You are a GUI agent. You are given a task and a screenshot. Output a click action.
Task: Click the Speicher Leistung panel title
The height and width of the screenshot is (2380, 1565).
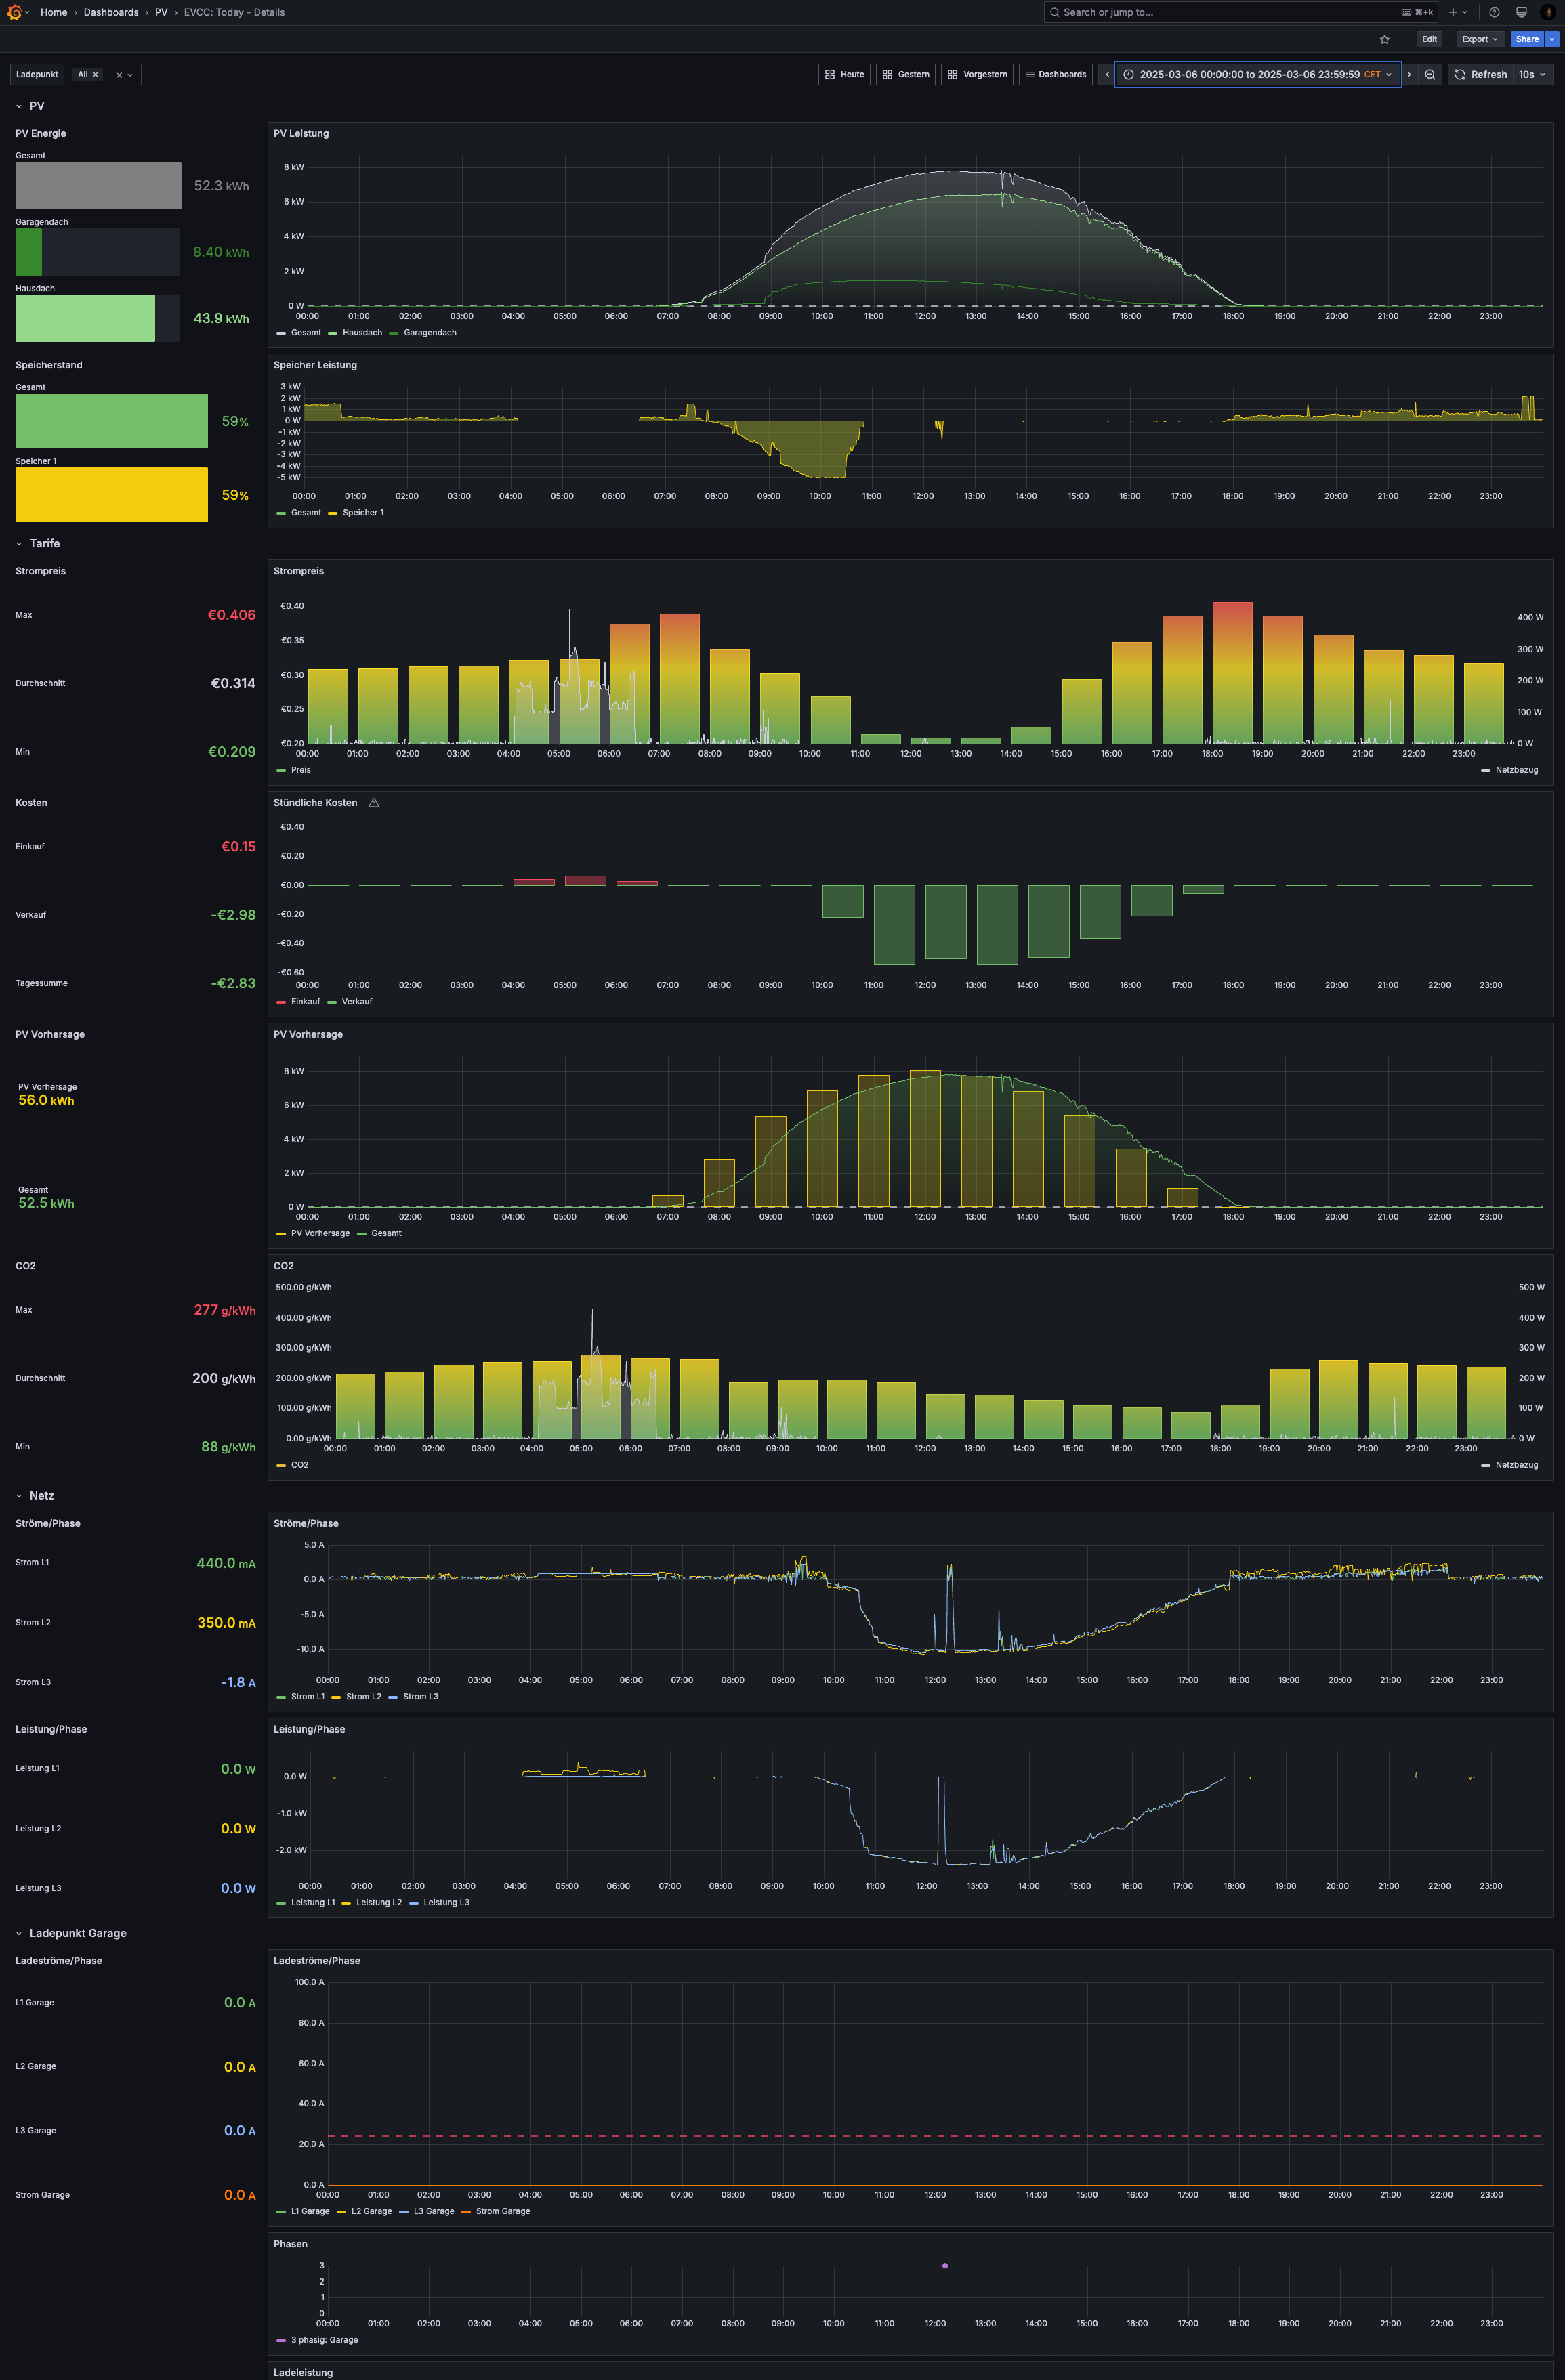point(315,366)
